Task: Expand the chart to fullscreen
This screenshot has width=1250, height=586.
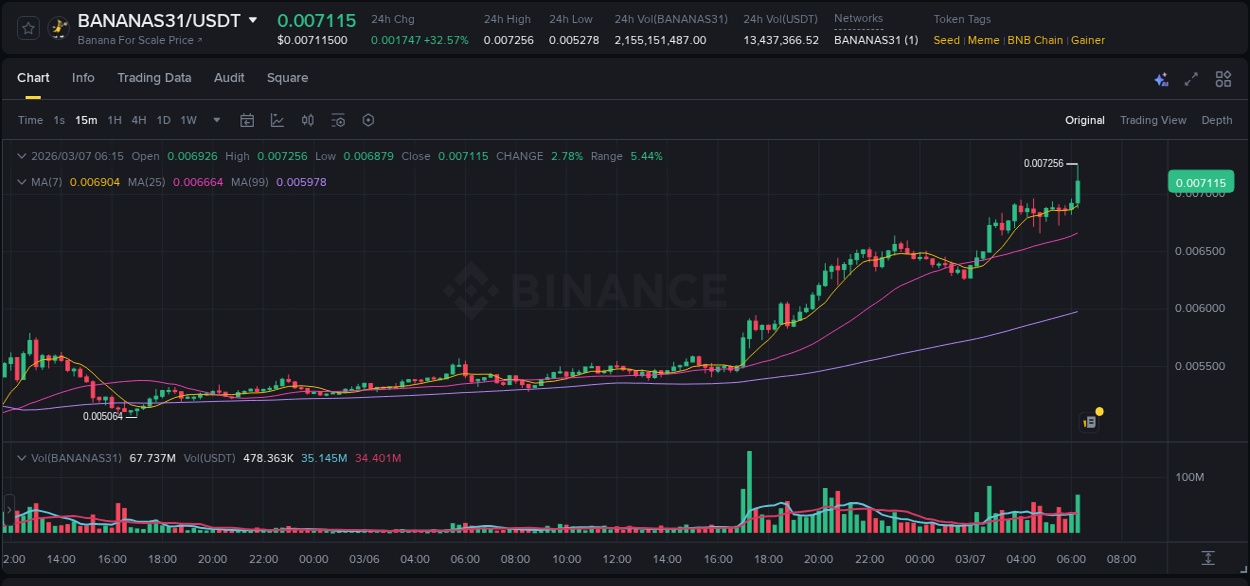Action: [1191, 78]
